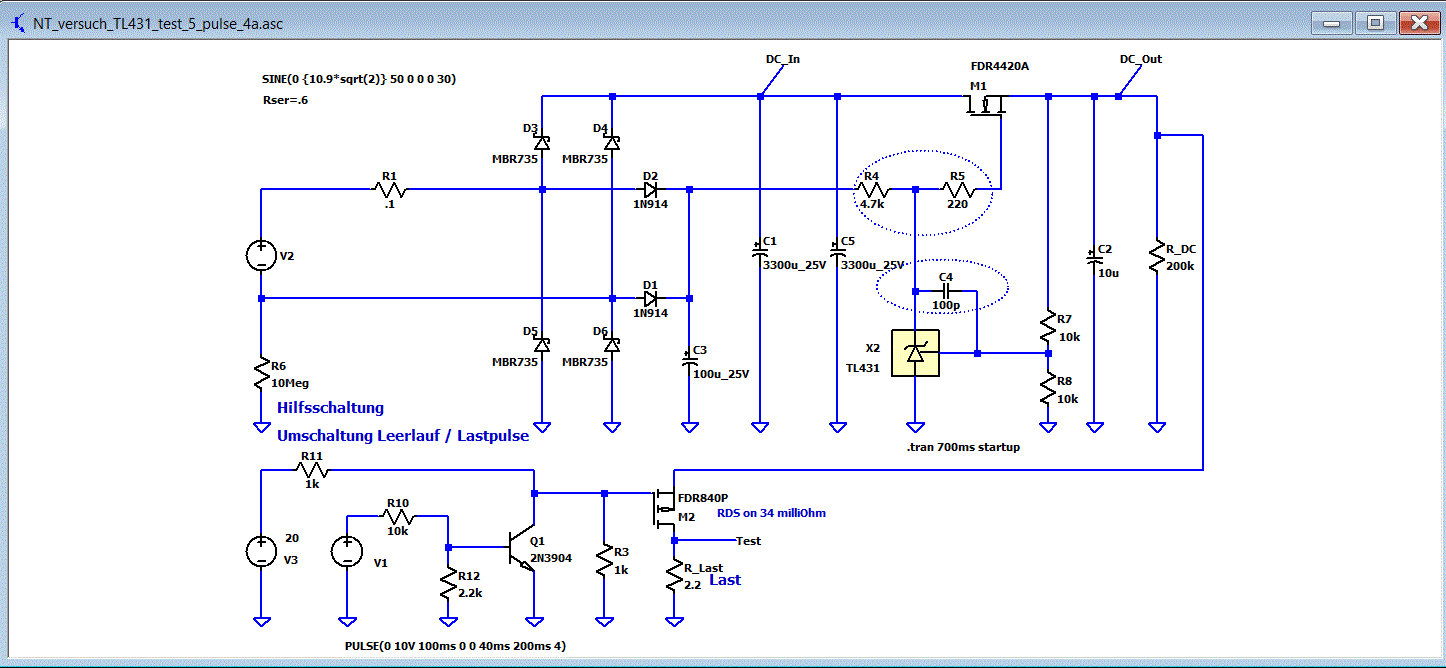The height and width of the screenshot is (668, 1446).
Task: Click the FDR840P model label
Action: point(703,497)
